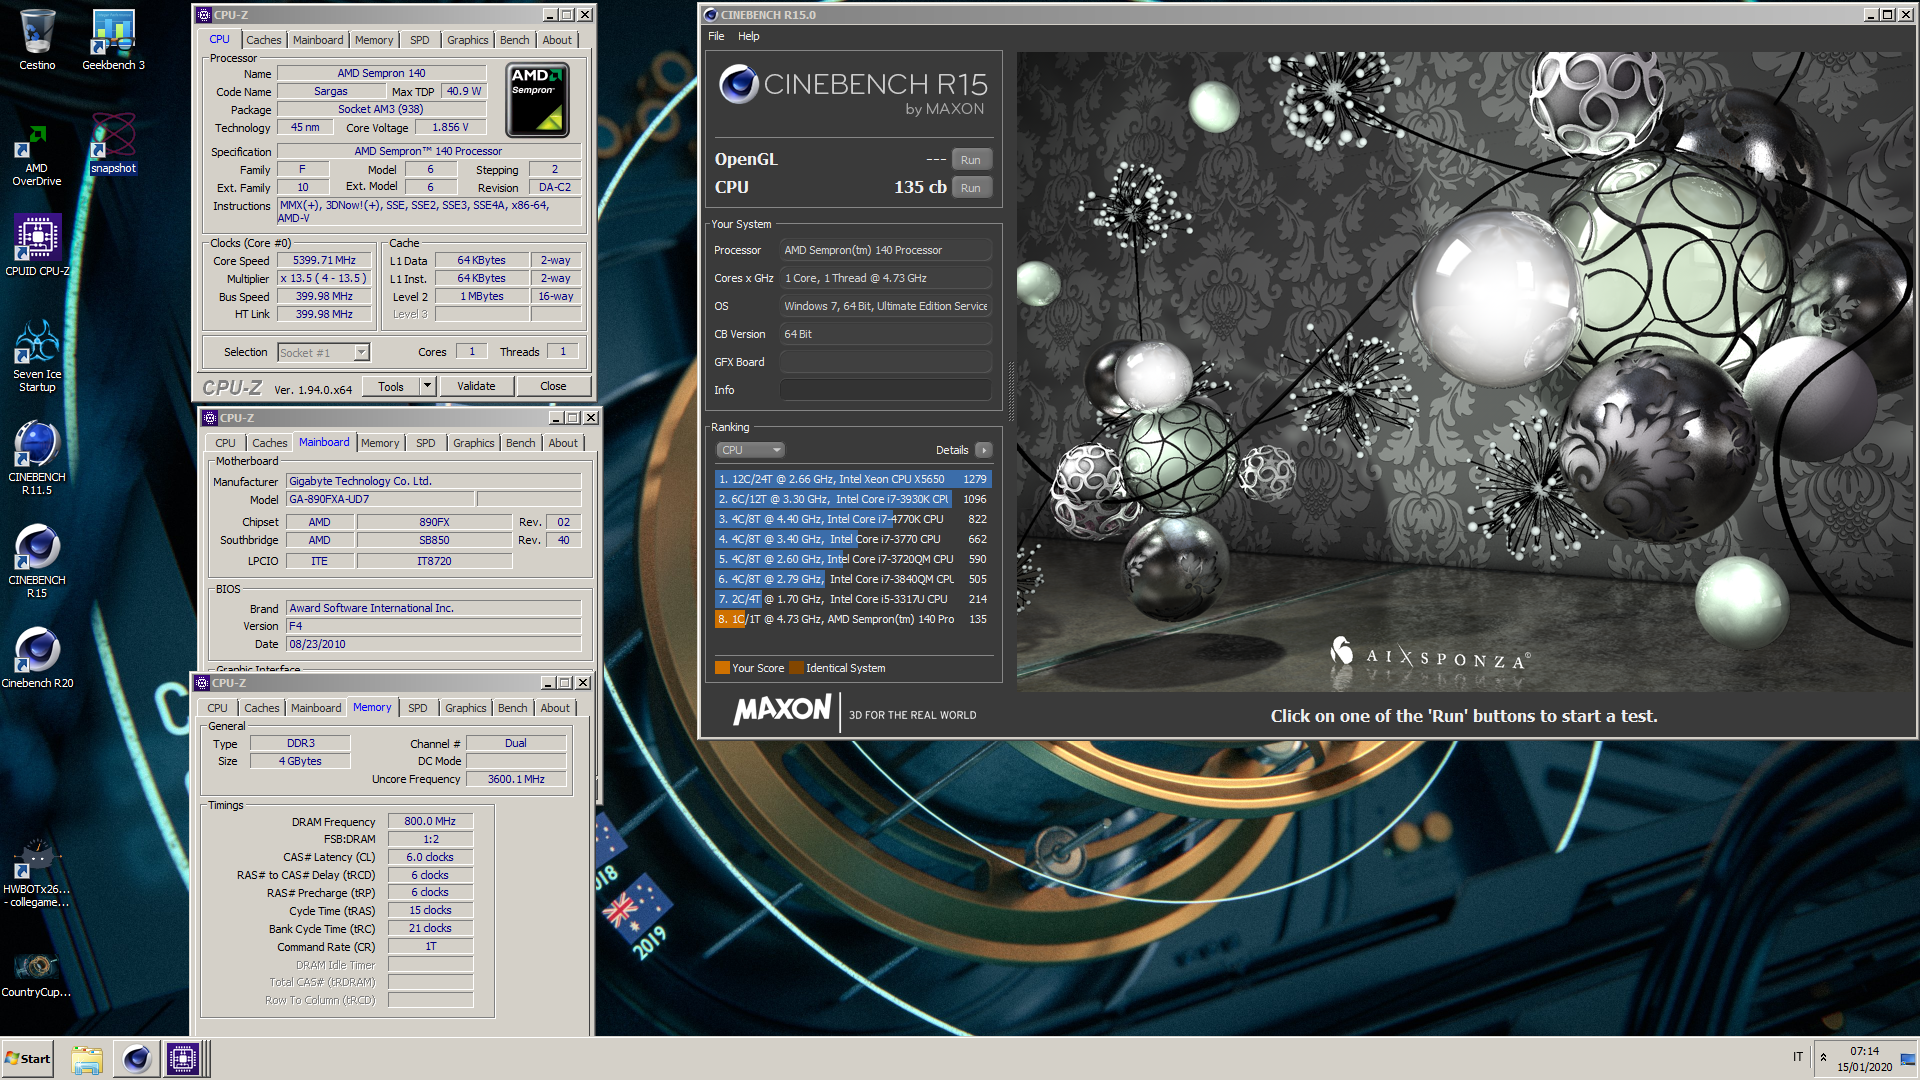Select ranking row Core i7-3930K
1920x1080 pixels.
tap(852, 499)
